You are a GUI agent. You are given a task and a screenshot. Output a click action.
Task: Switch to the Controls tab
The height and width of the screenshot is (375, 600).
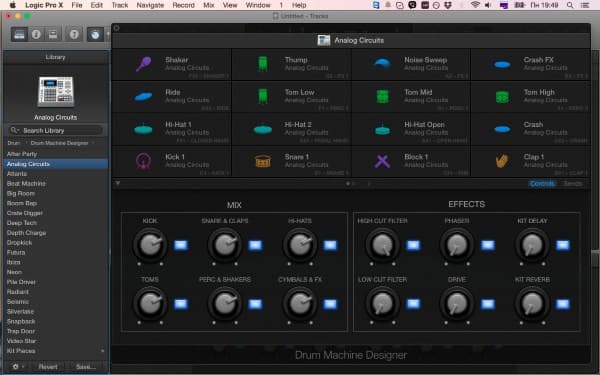(x=543, y=184)
